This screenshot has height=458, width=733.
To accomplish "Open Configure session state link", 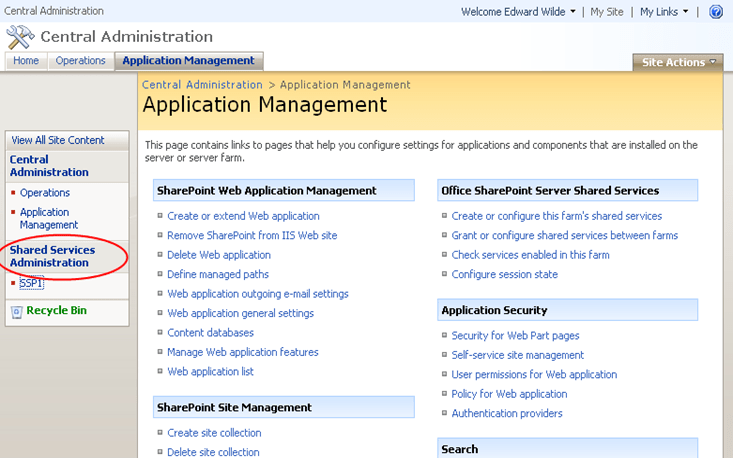I will tap(505, 274).
